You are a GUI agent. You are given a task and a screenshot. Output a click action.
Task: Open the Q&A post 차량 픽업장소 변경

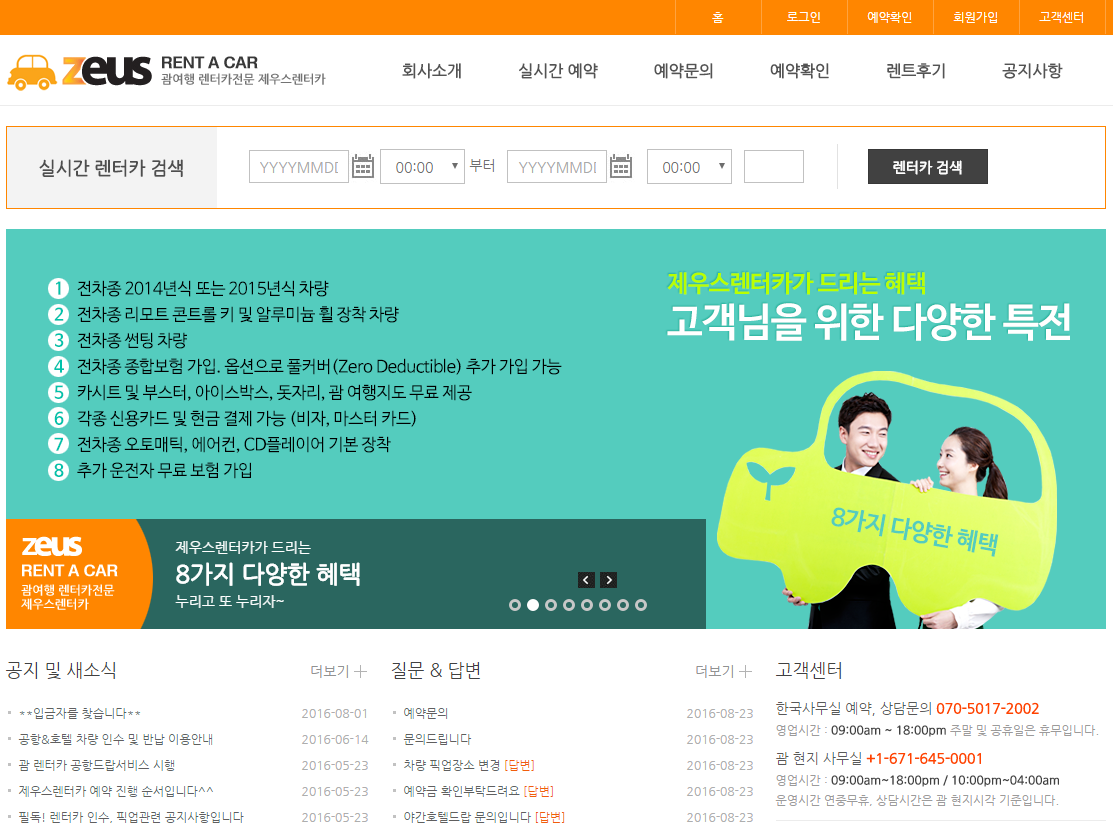tap(451, 766)
